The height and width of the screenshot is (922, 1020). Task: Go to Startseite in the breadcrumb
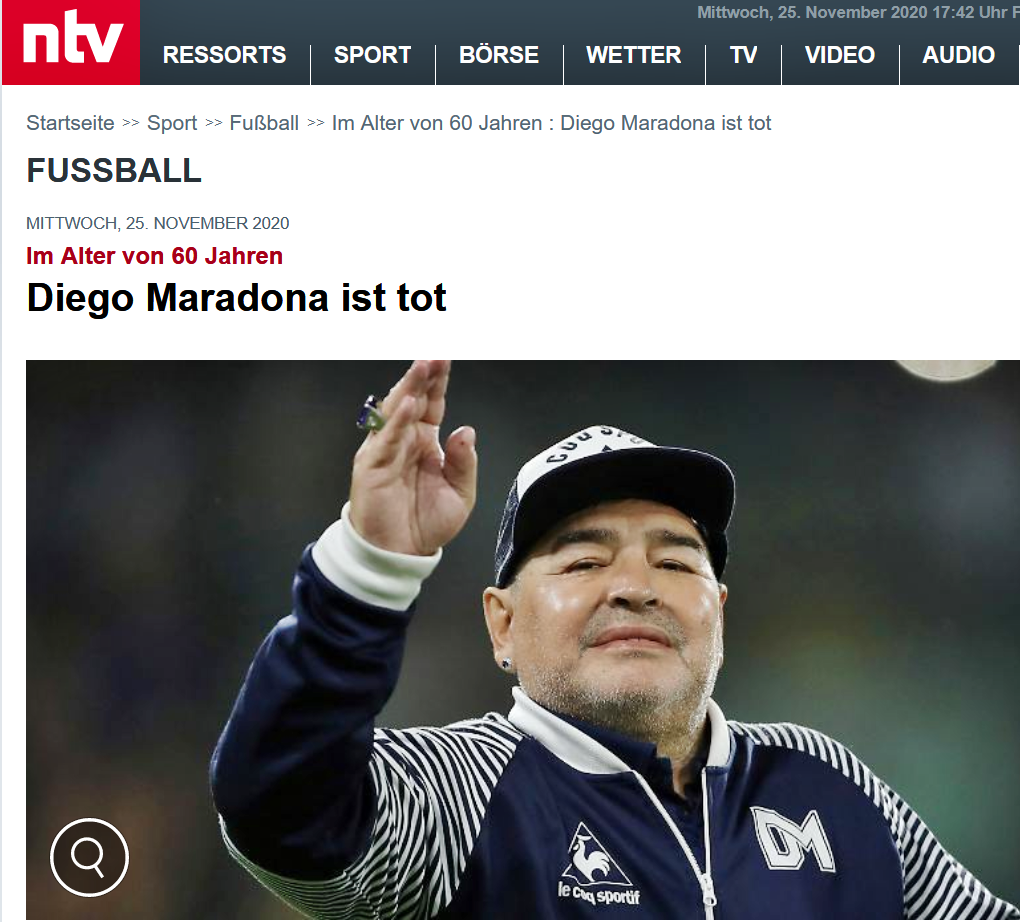pos(70,123)
